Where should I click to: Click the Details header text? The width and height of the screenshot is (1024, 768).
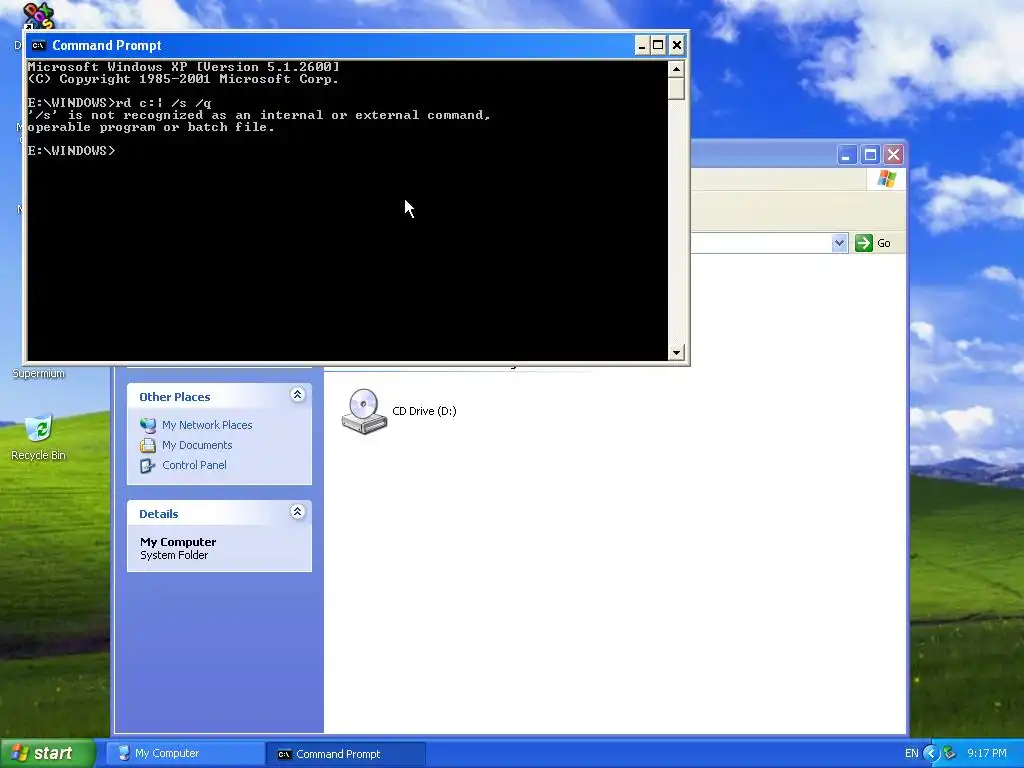coord(159,514)
